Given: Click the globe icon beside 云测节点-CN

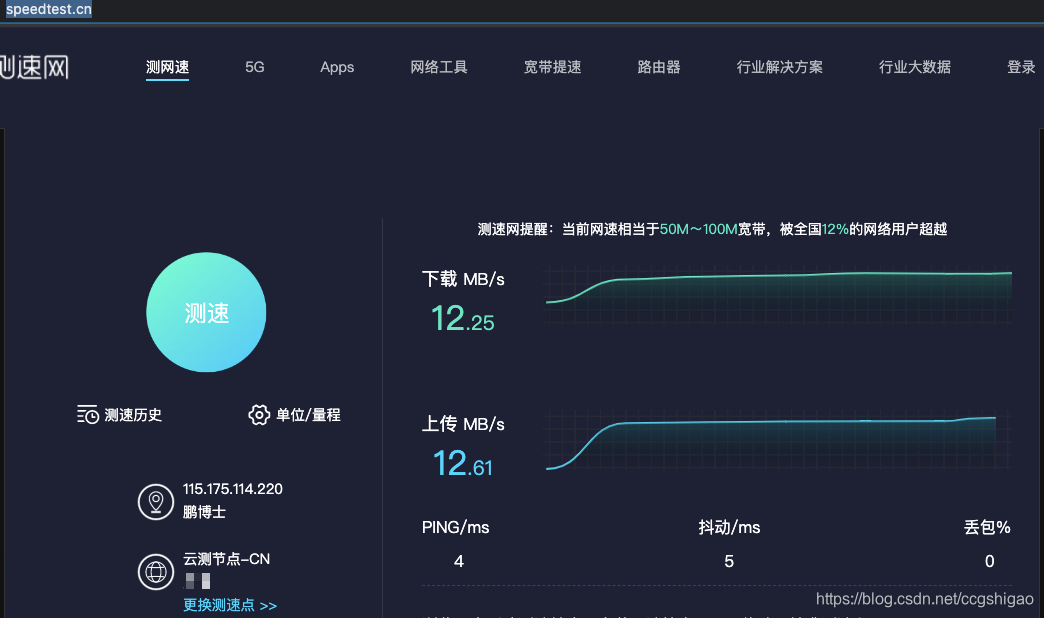Looking at the screenshot, I should [156, 572].
